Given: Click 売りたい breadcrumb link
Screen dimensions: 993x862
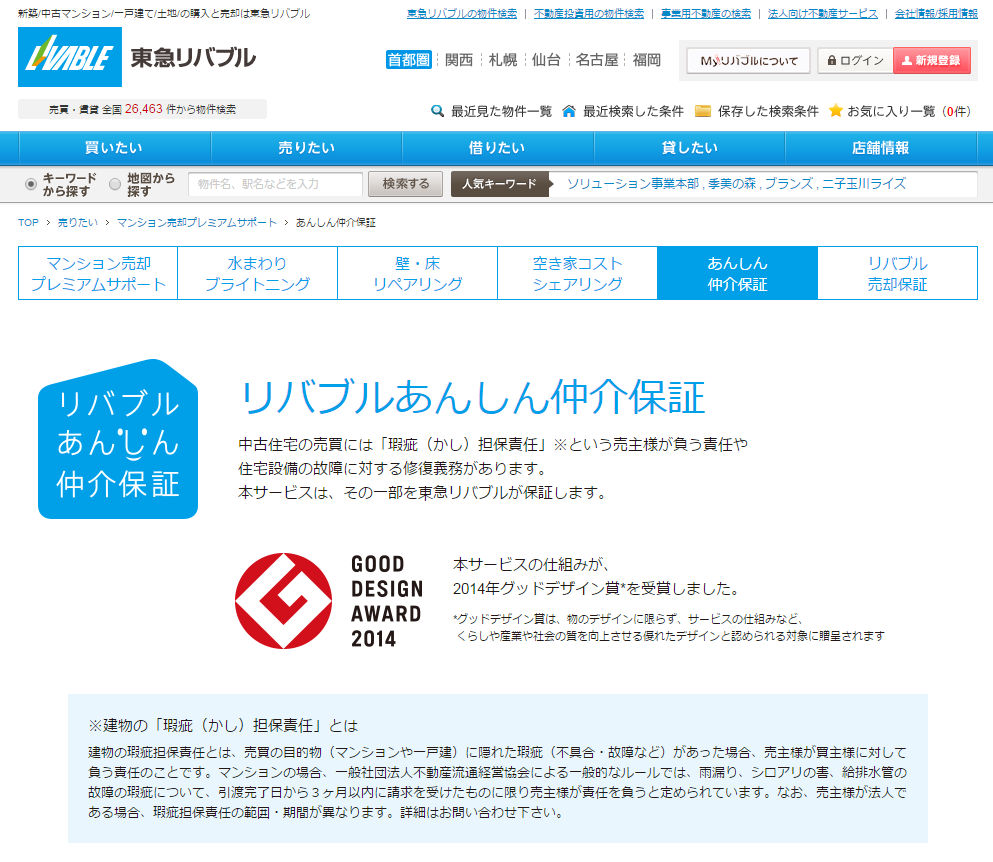Looking at the screenshot, I should coord(78,222).
